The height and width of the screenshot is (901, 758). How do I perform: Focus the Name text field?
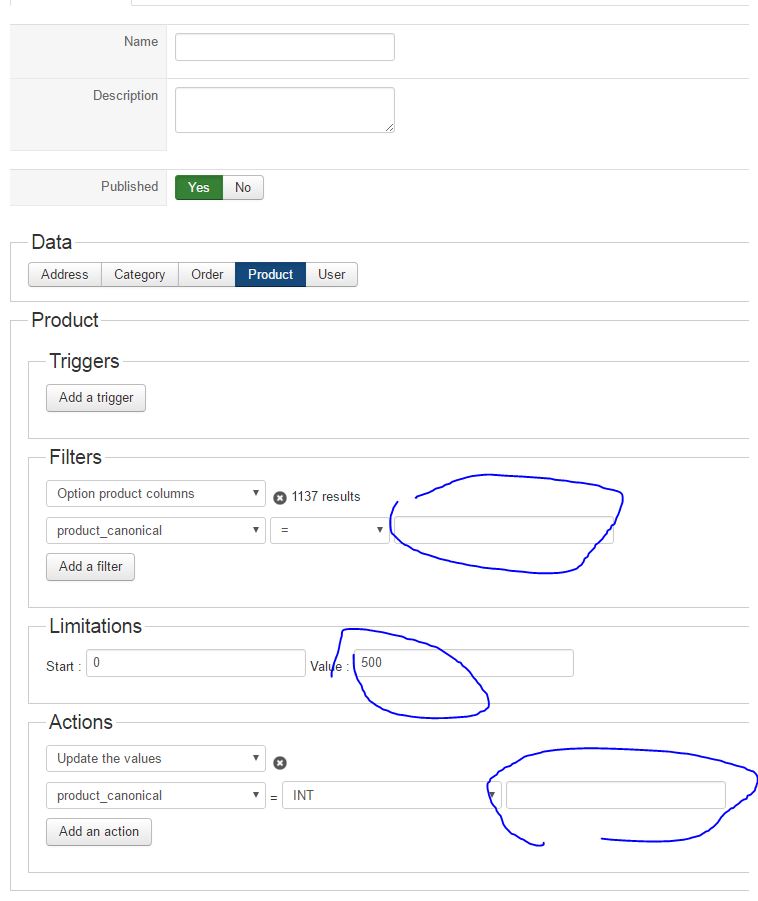284,47
